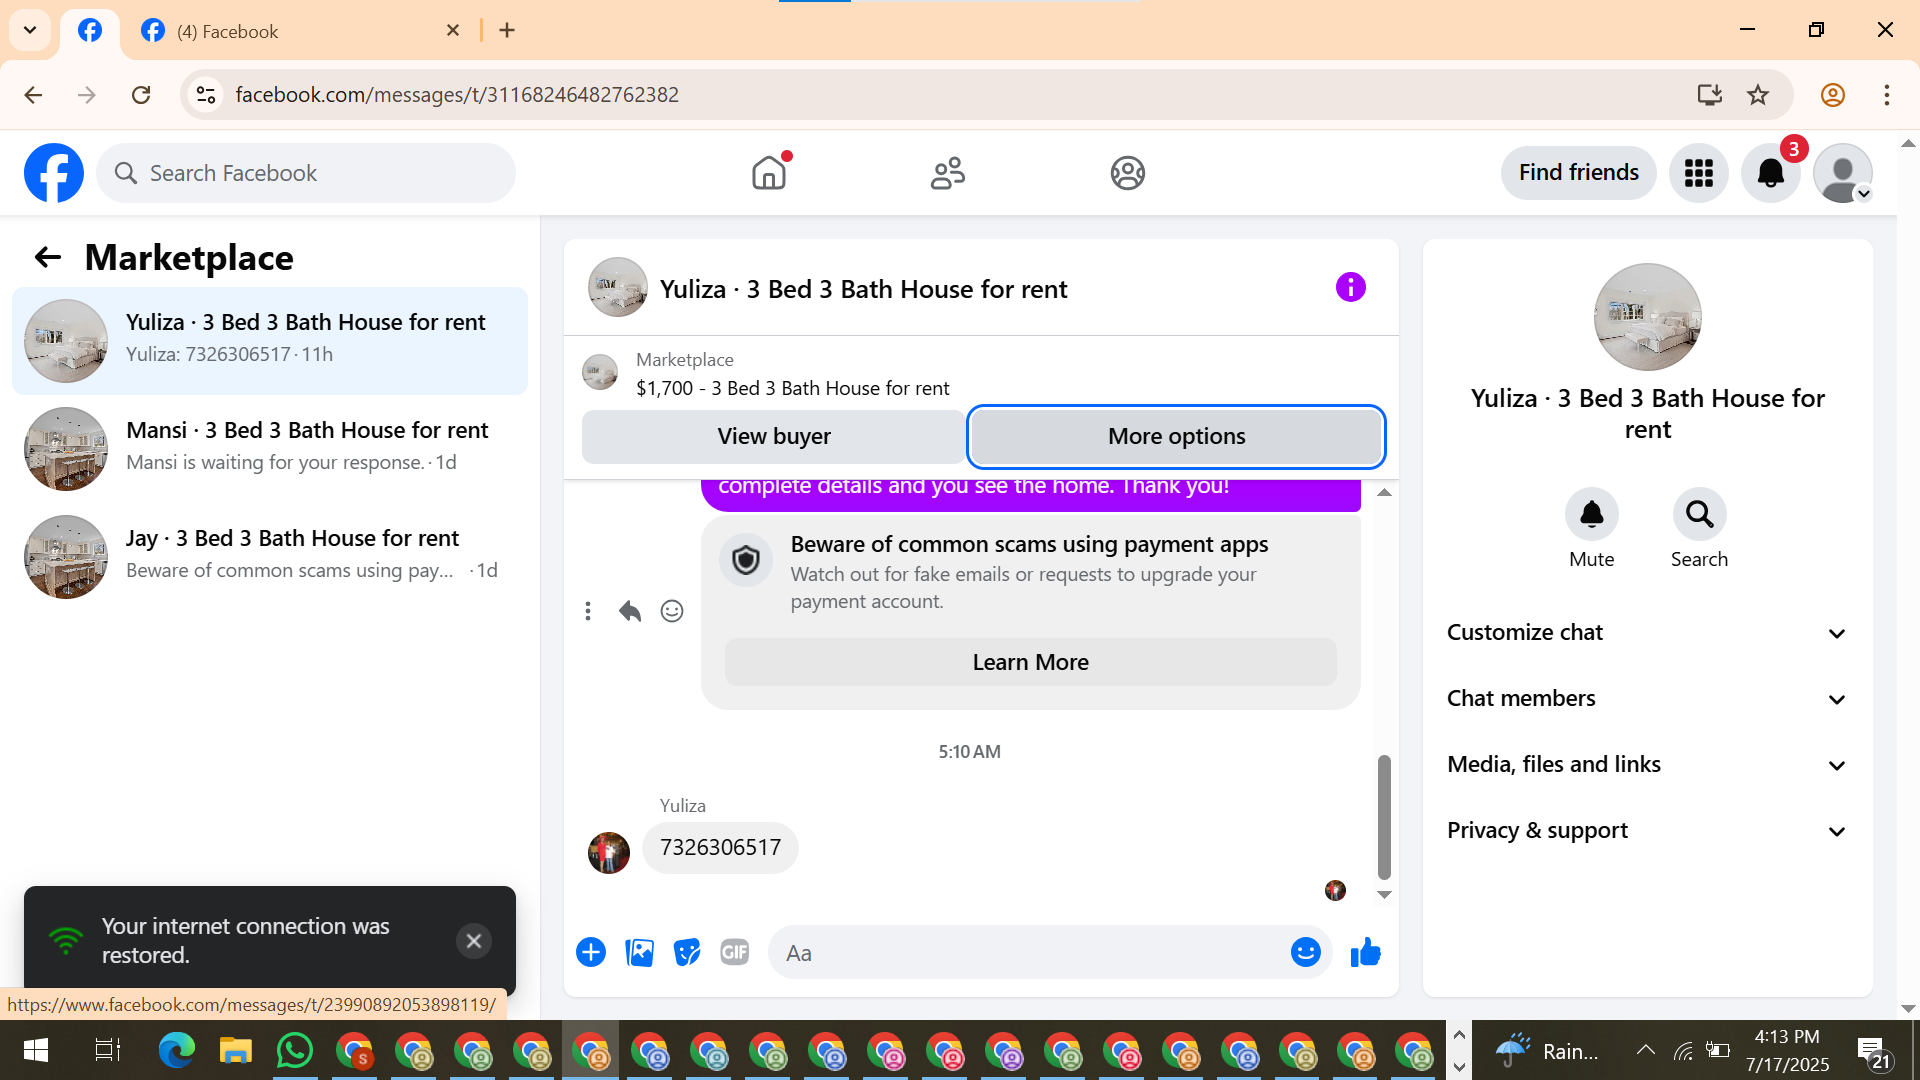Click the emoji picker in message box
This screenshot has height=1080, width=1920.
(1305, 953)
